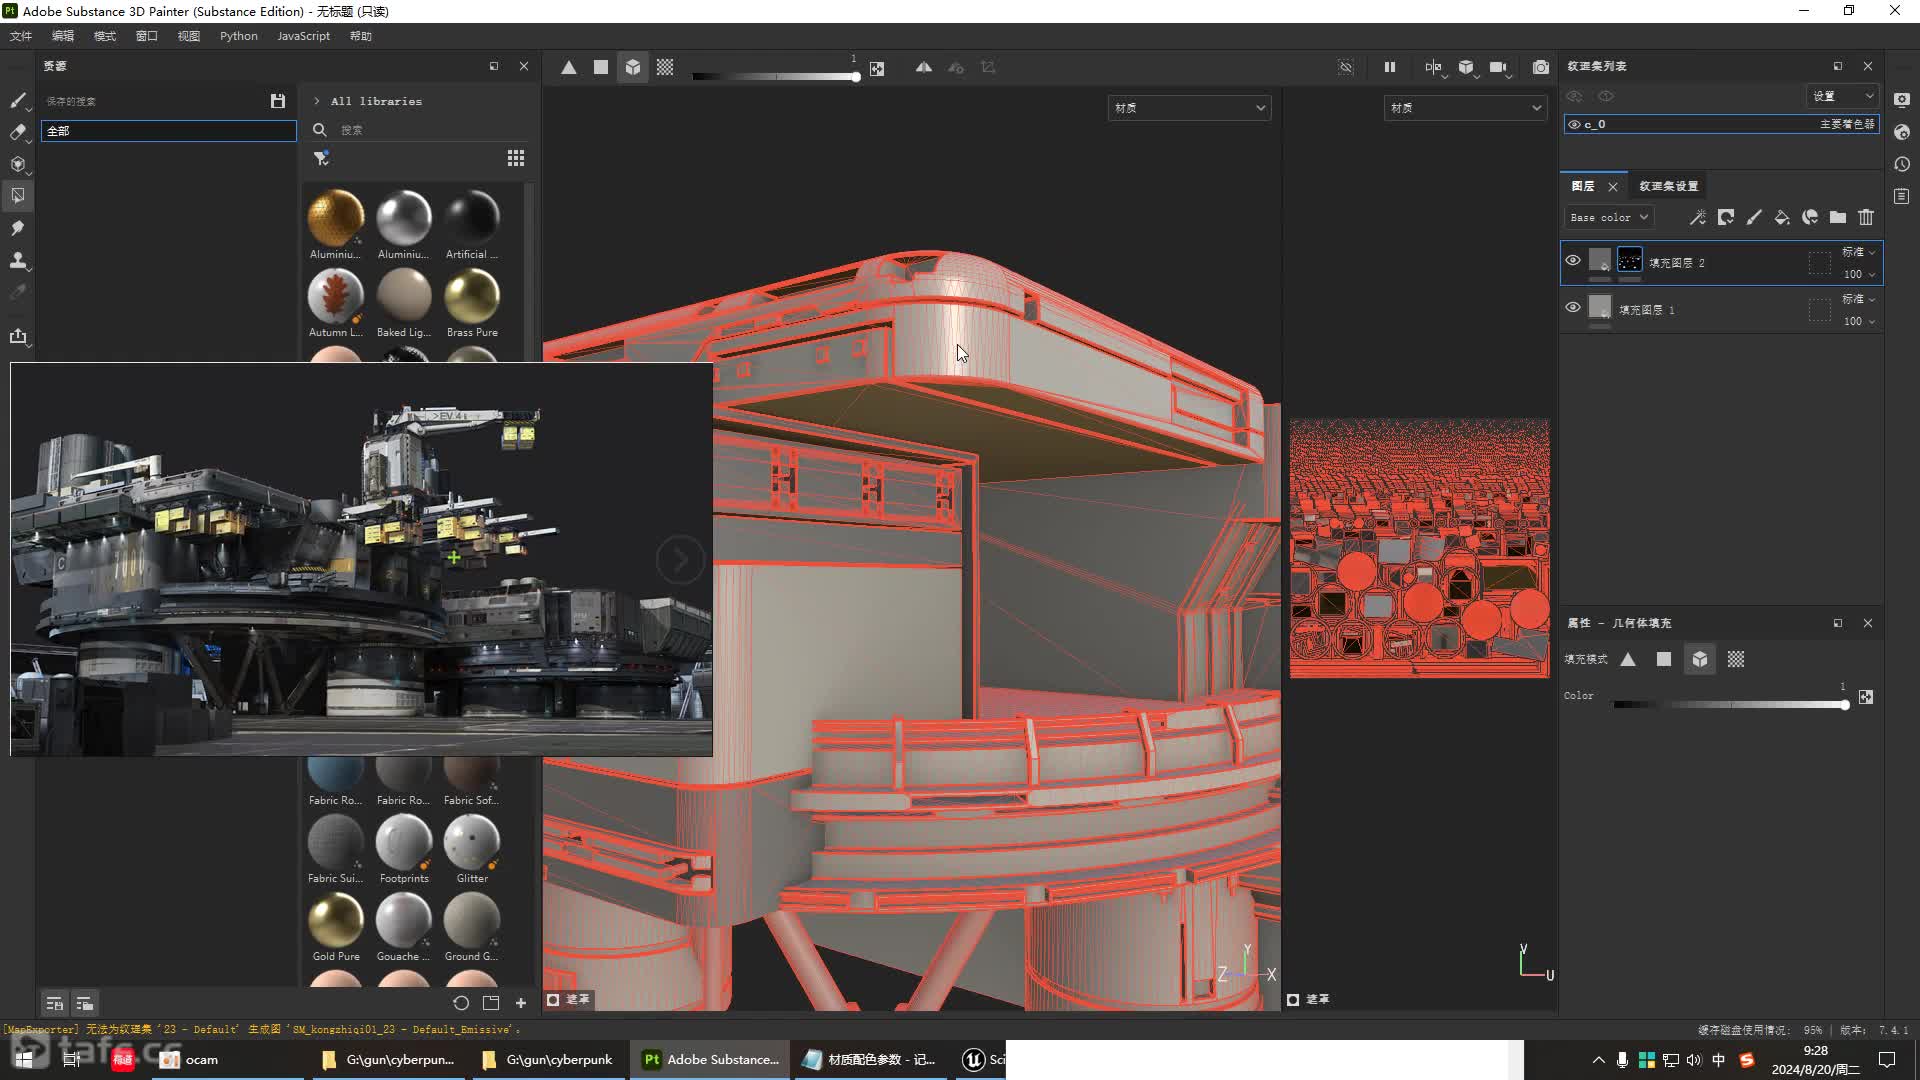1920x1080 pixels.
Task: Select the Paint brush tool
Action: click(18, 100)
